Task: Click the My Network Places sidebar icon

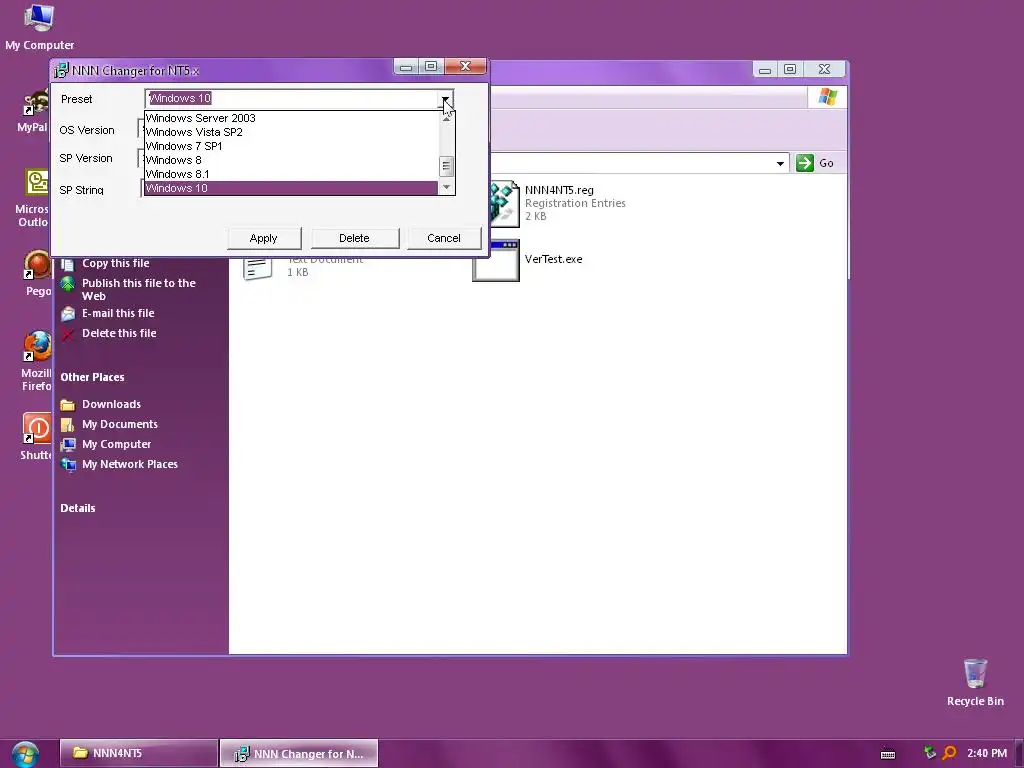Action: [68, 465]
